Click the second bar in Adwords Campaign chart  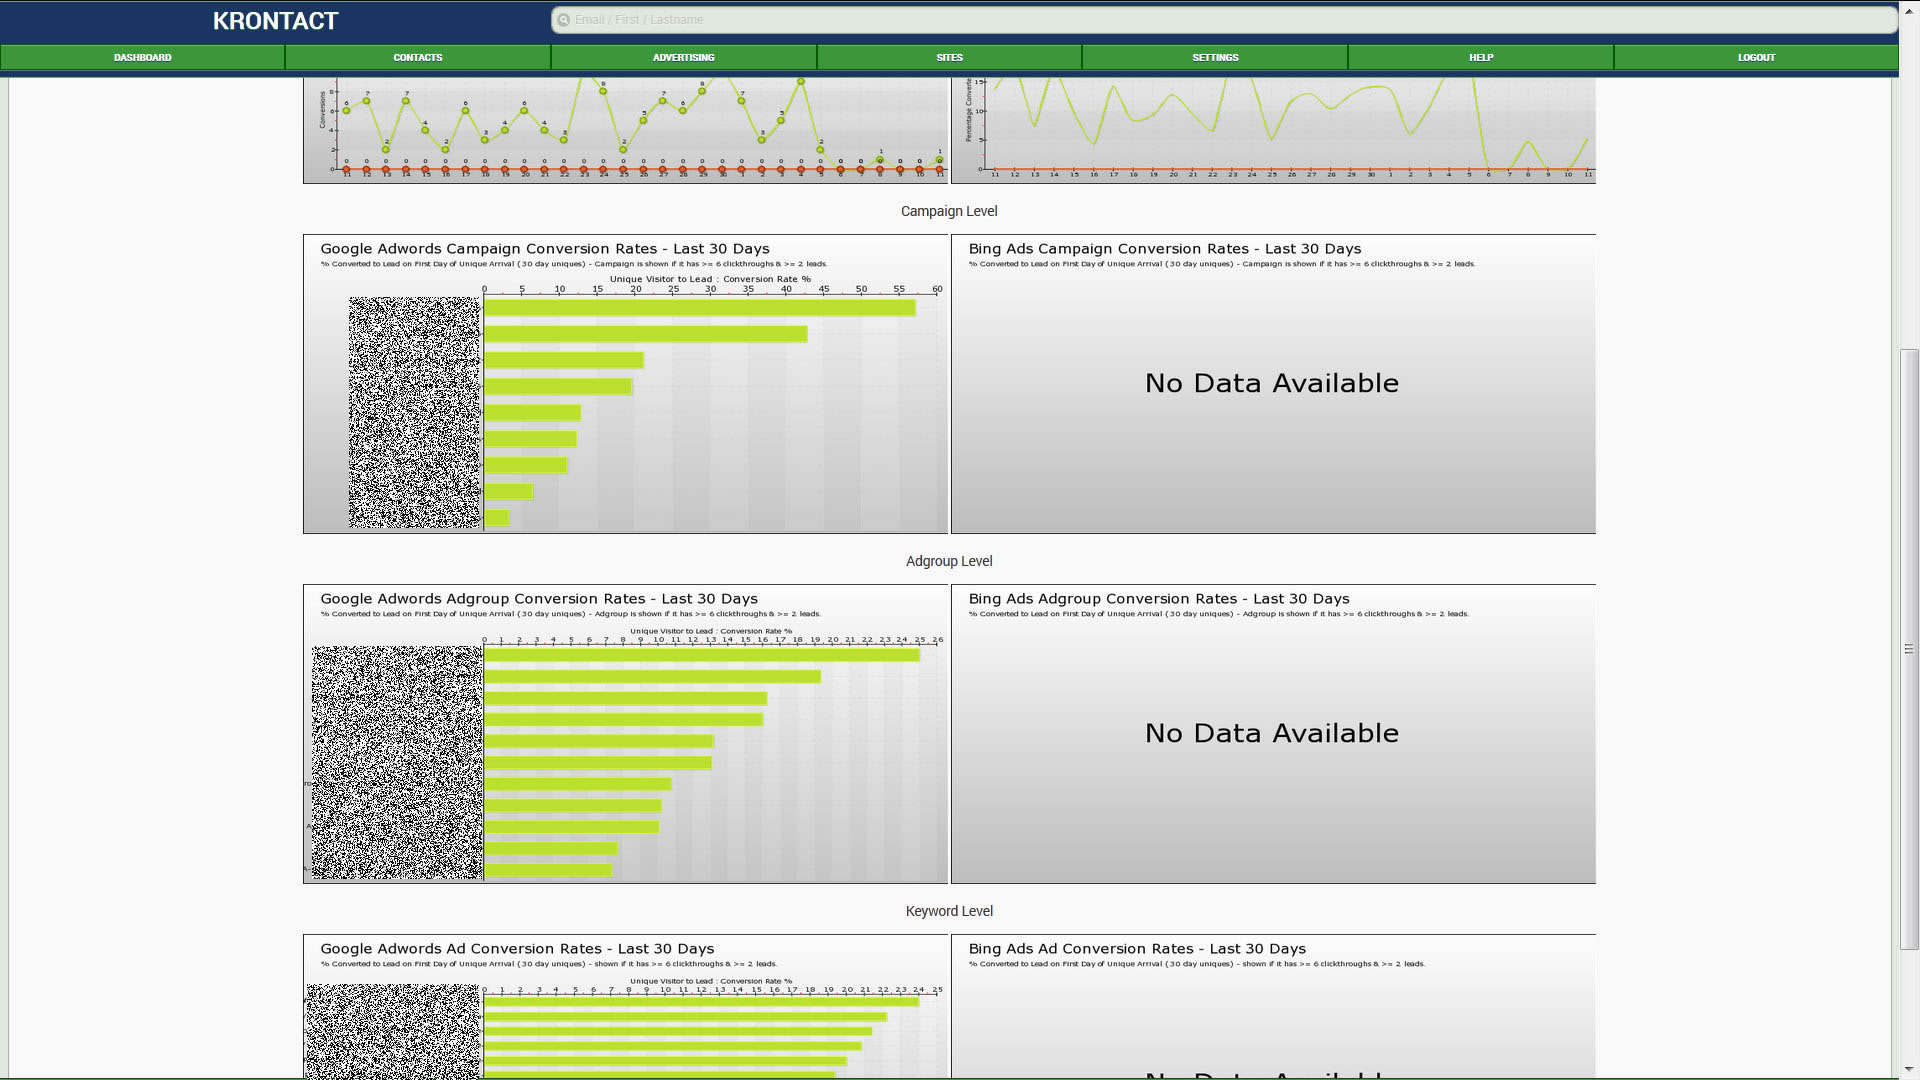[646, 334]
